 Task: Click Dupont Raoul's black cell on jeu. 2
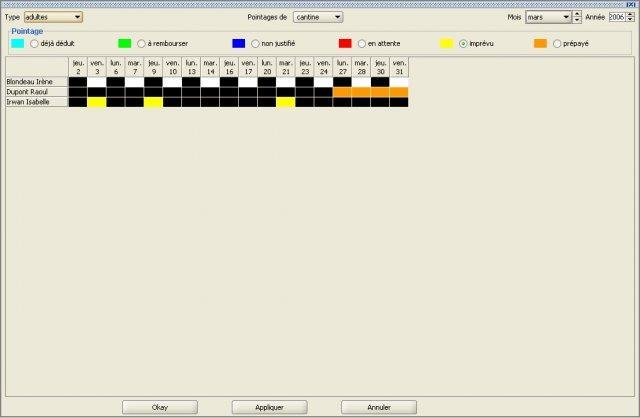[x=78, y=92]
